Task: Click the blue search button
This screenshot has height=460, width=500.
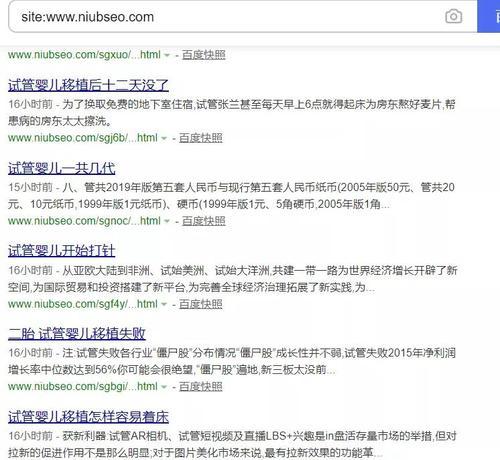Action: point(489,16)
